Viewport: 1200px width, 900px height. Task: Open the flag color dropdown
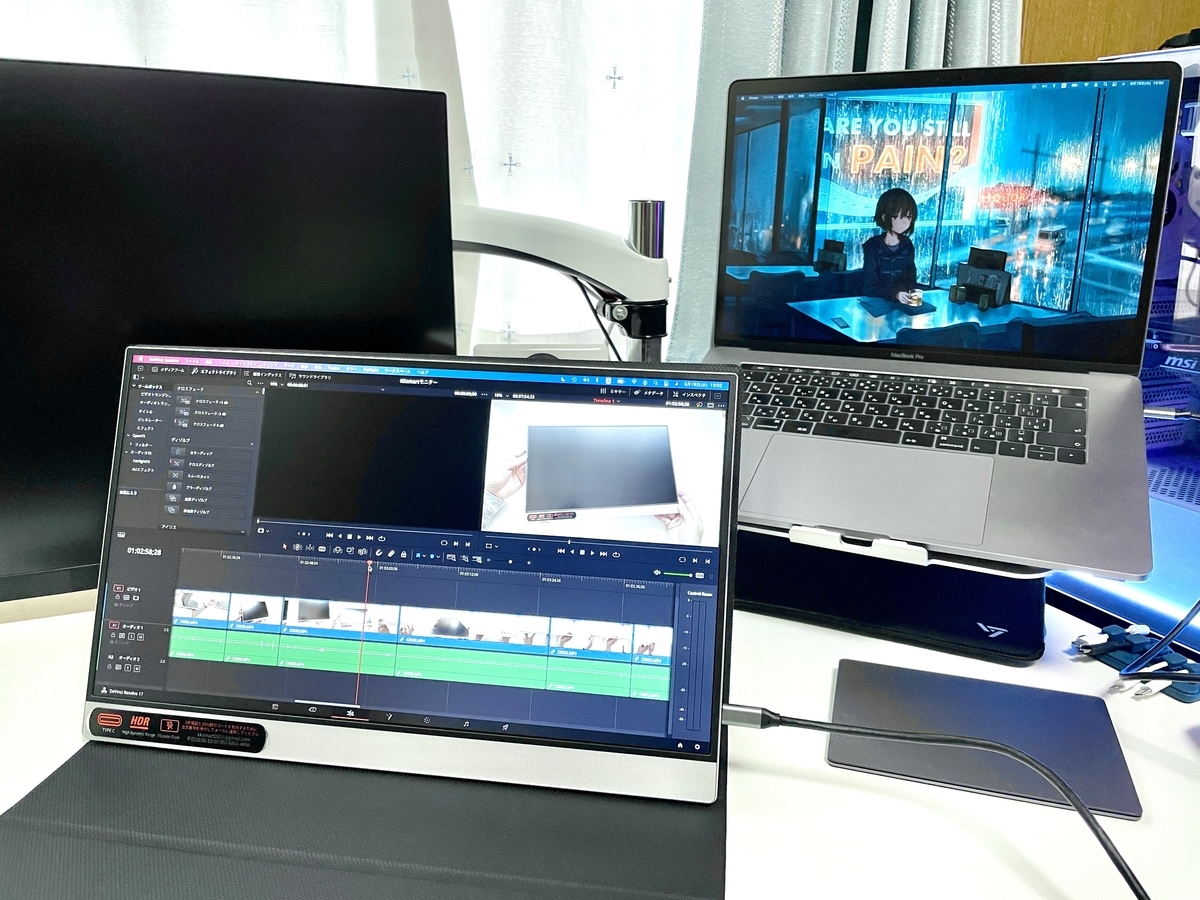[422, 554]
